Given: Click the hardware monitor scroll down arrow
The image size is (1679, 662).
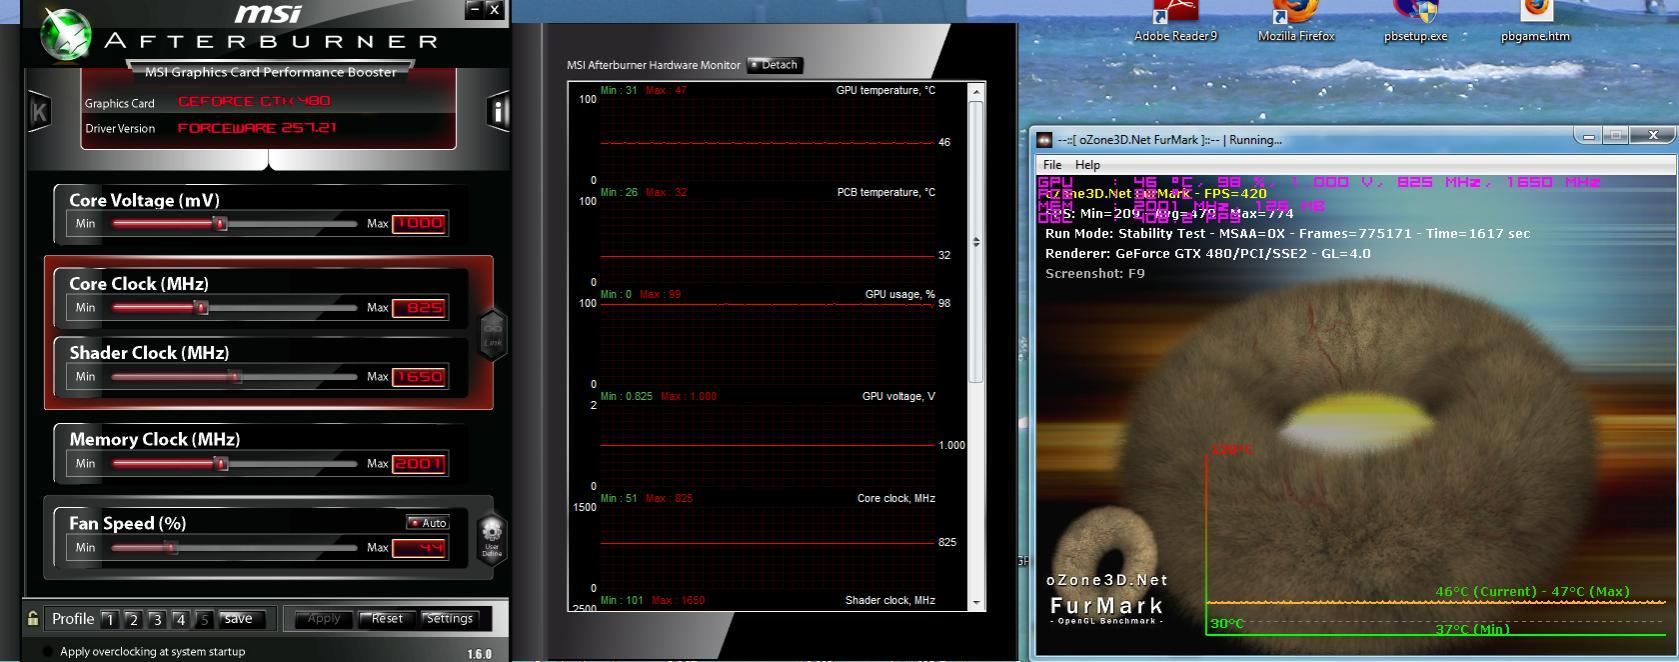Looking at the screenshot, I should [976, 603].
